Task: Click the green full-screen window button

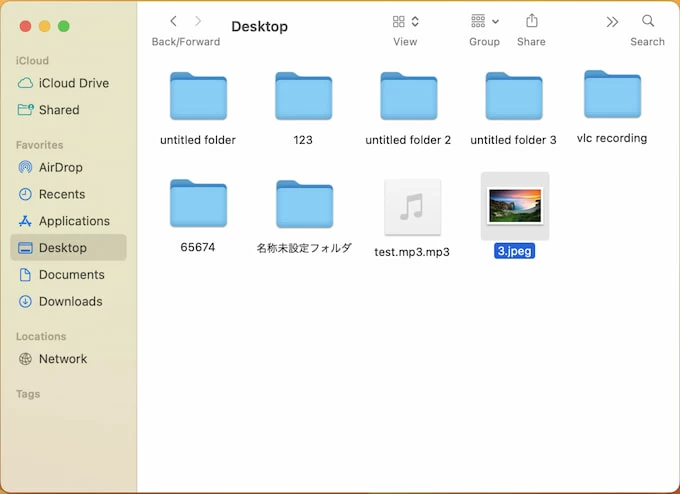Action: pos(64,26)
